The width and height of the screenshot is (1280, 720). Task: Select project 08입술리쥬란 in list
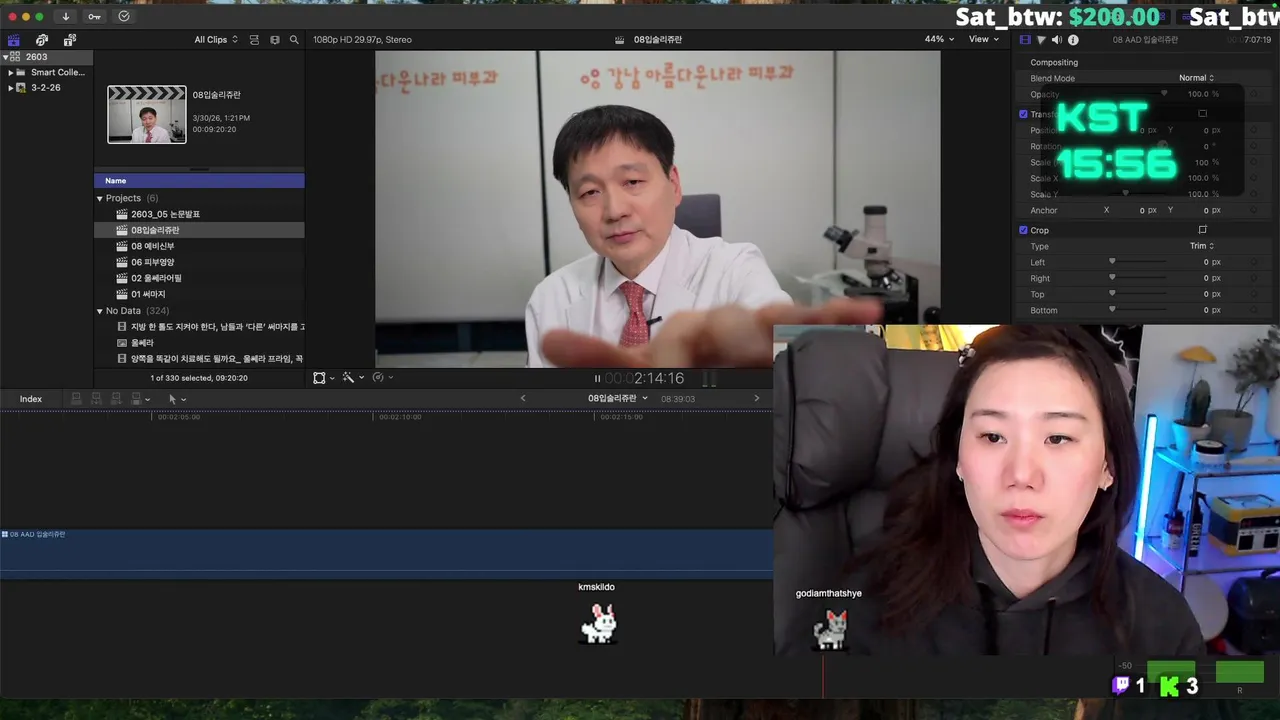(199, 230)
